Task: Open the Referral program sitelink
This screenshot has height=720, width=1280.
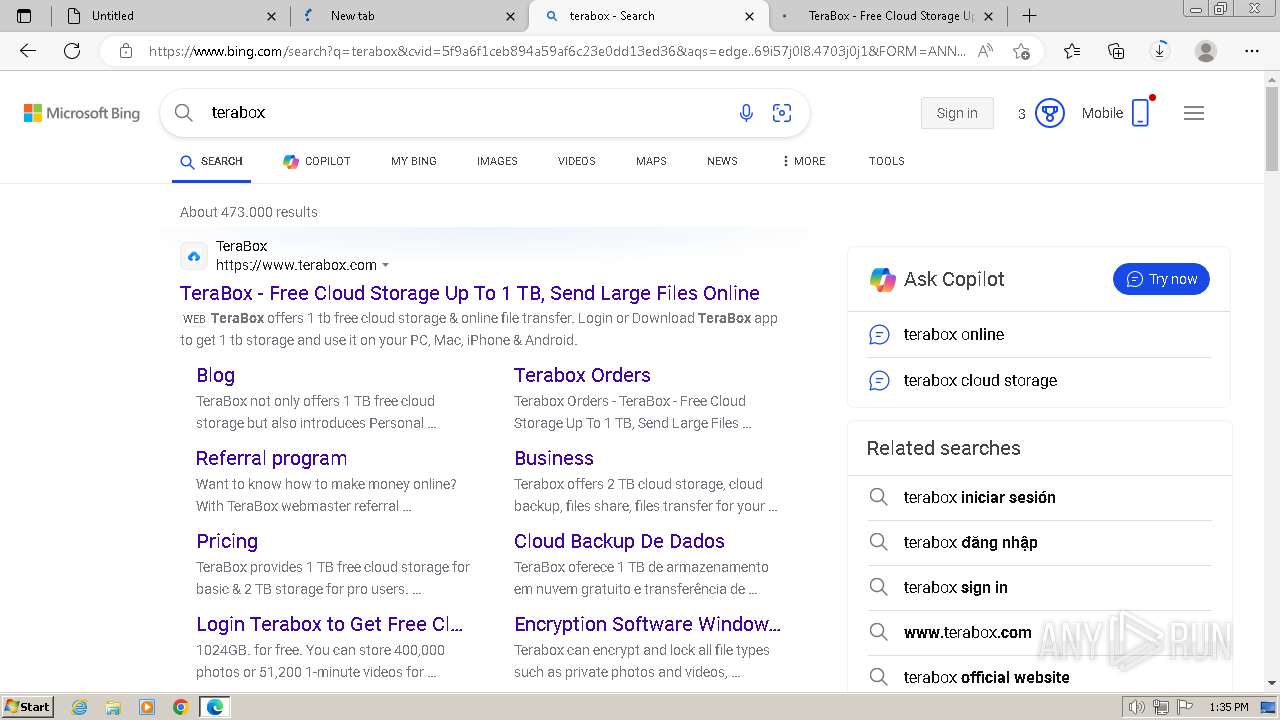Action: point(271,458)
